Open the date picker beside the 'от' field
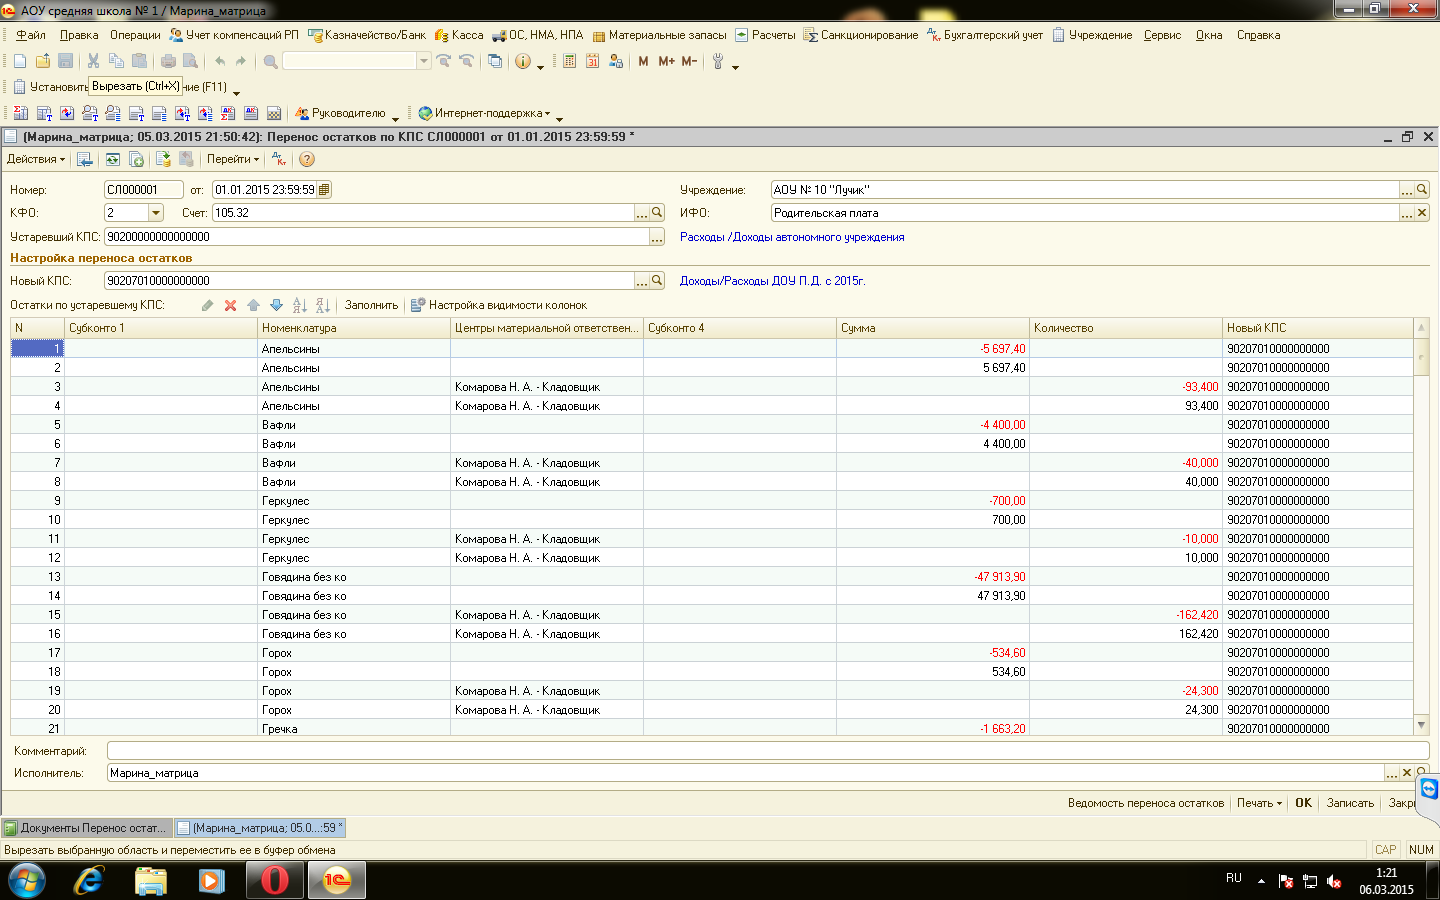 pos(324,190)
